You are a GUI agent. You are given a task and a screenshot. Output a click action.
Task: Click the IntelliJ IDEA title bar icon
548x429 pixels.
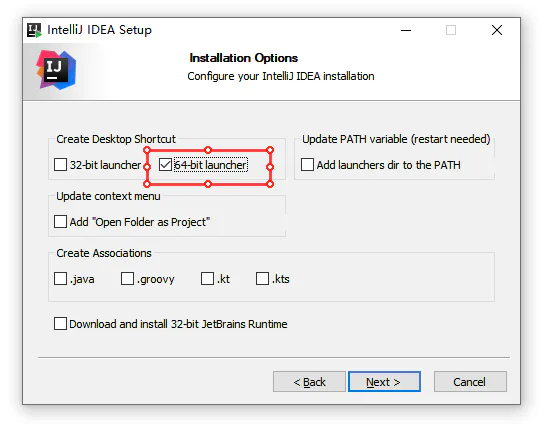click(34, 30)
